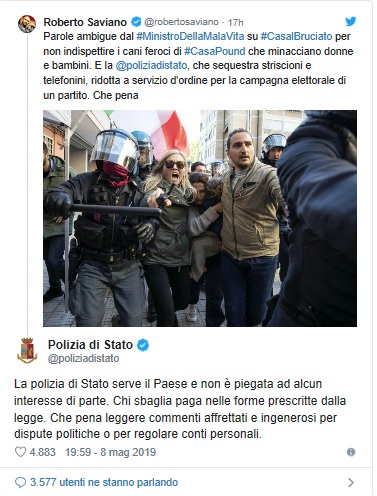Click the speech bubble reply icon
The image size is (377, 496).
[21, 482]
